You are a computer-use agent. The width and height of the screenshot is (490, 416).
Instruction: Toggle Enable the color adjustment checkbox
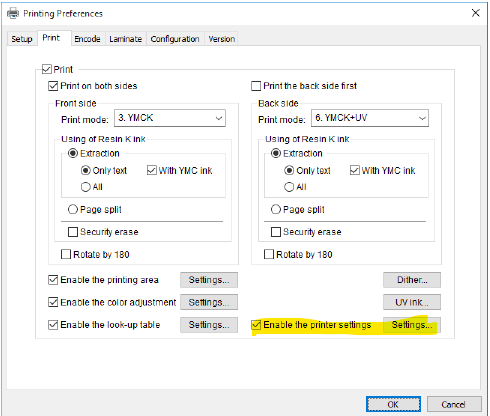(x=53, y=302)
